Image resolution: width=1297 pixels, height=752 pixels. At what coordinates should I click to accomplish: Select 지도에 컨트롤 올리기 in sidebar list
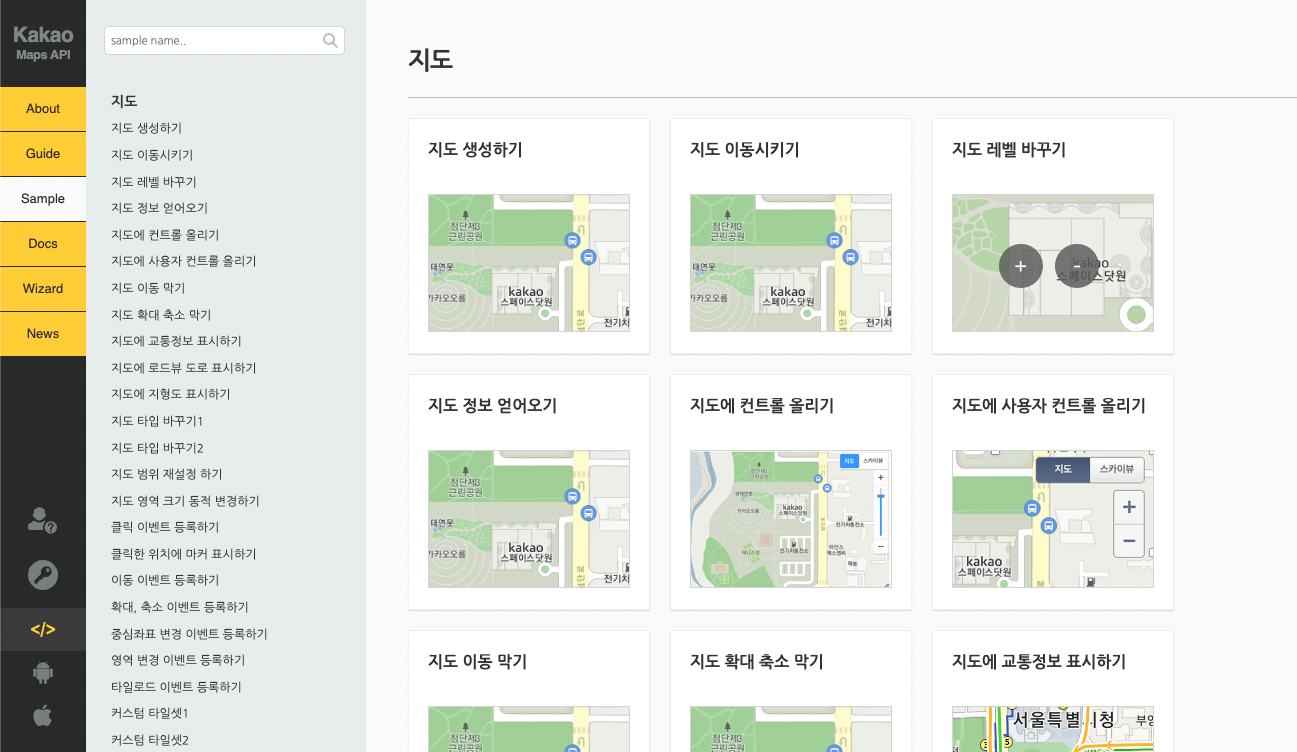(x=165, y=235)
